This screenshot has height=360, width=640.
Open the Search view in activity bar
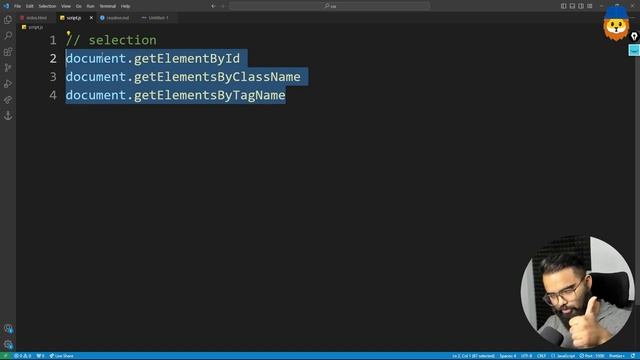[x=8, y=36]
